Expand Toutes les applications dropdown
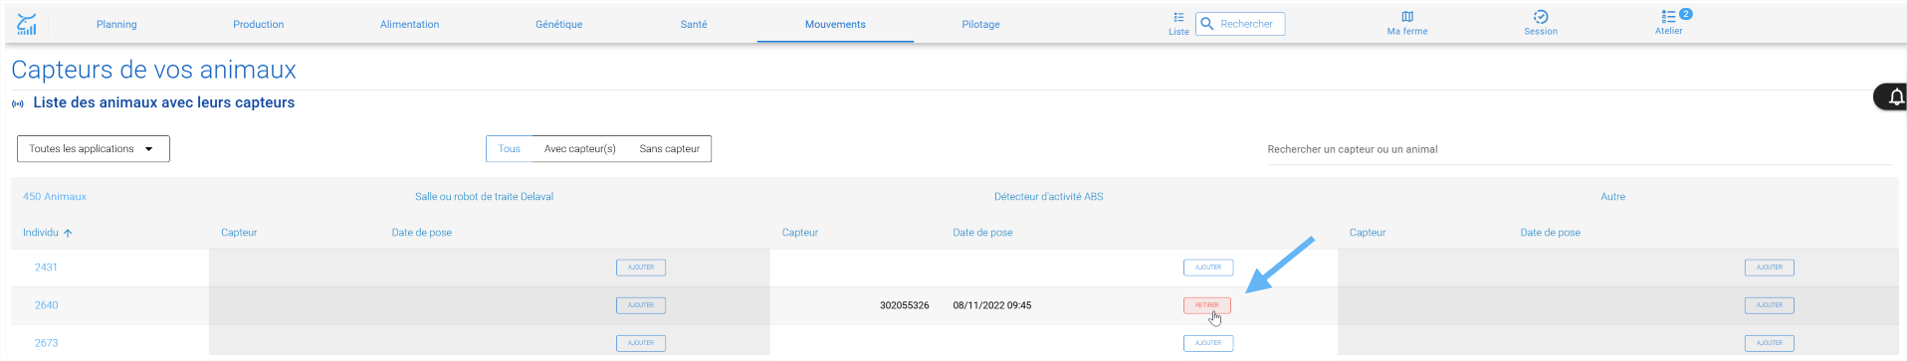This screenshot has width=1907, height=361. (93, 149)
